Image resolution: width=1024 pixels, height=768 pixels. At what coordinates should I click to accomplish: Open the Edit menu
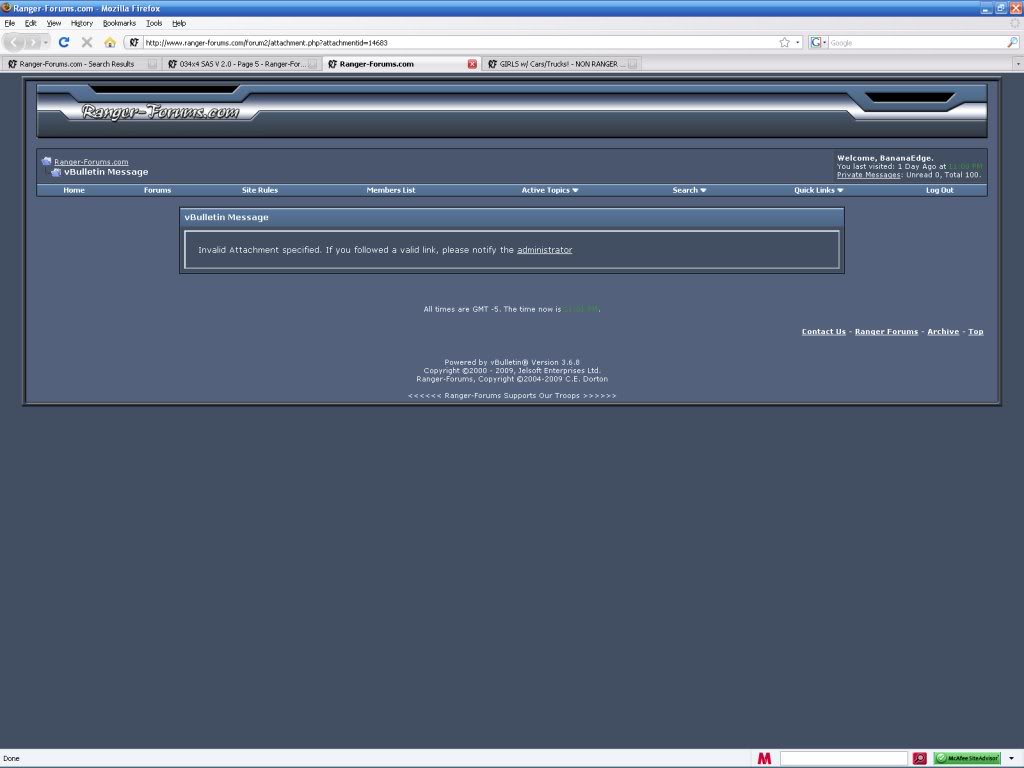point(31,23)
